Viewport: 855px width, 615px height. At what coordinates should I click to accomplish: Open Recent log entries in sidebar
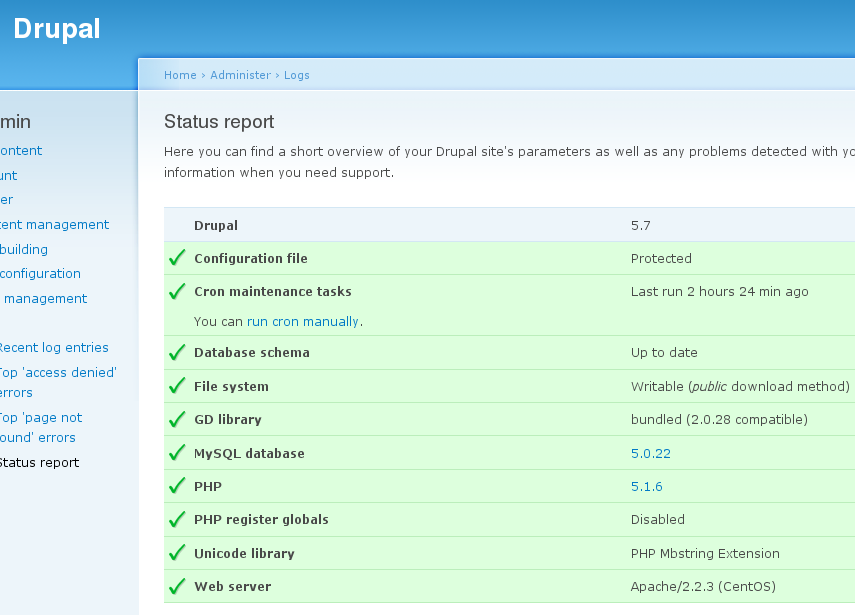pos(53,348)
